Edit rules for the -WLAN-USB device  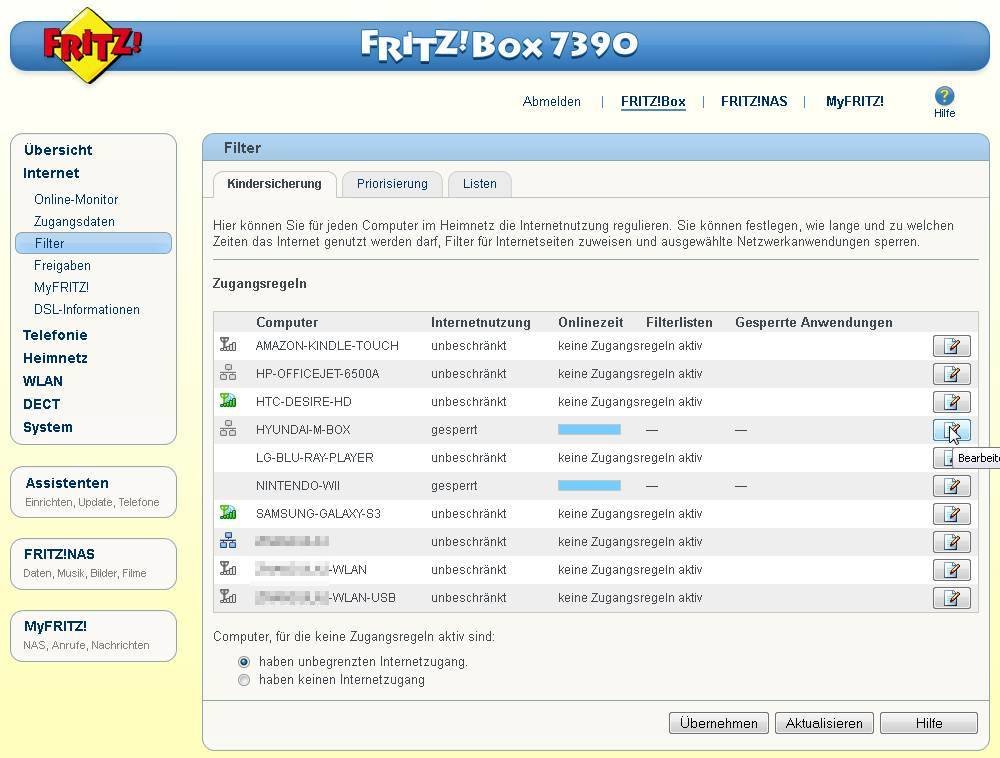[952, 598]
